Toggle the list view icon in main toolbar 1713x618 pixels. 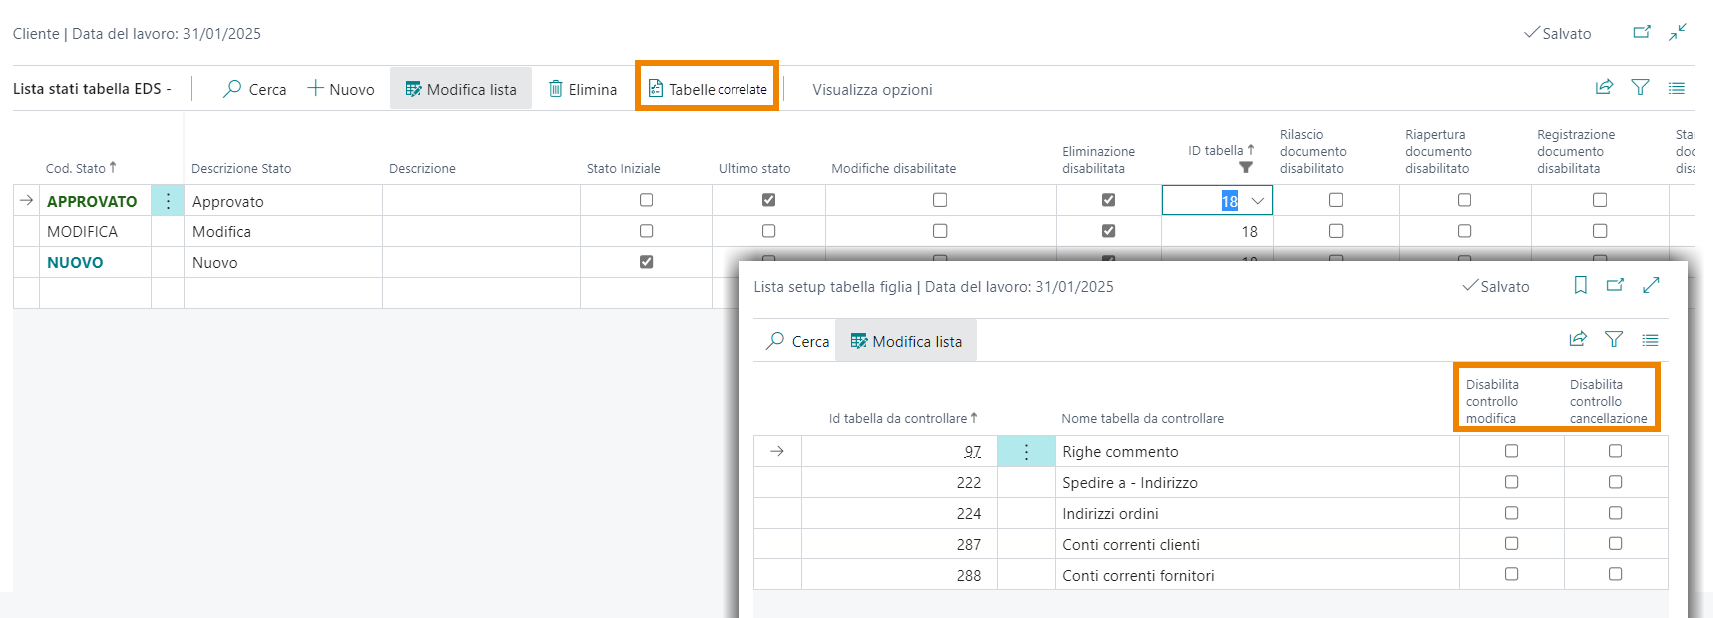pyautogui.click(x=1677, y=88)
